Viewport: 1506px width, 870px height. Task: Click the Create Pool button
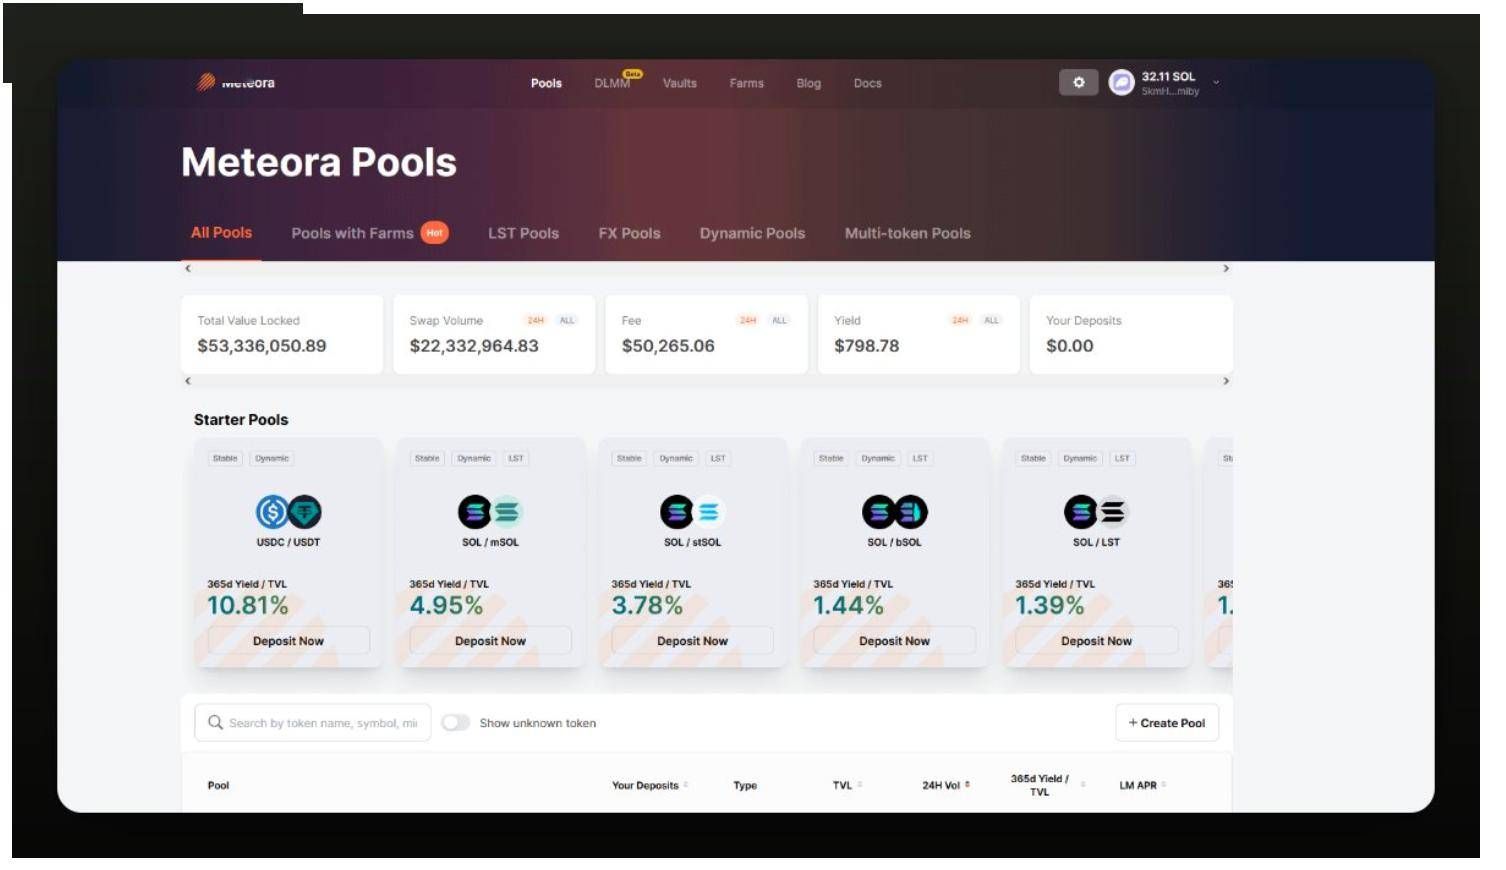point(1166,723)
